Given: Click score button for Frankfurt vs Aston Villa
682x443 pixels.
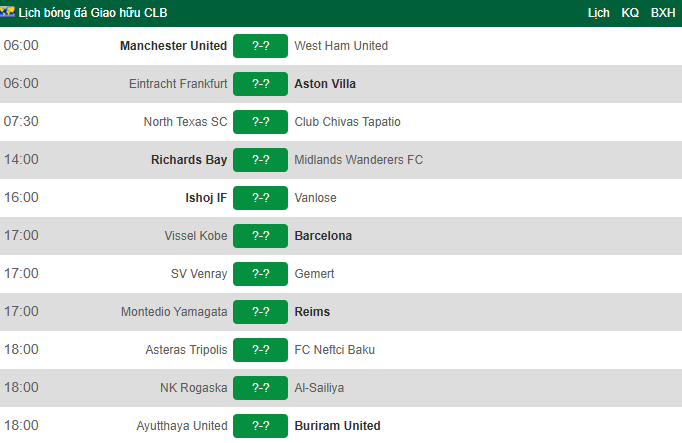Looking at the screenshot, I should (261, 83).
